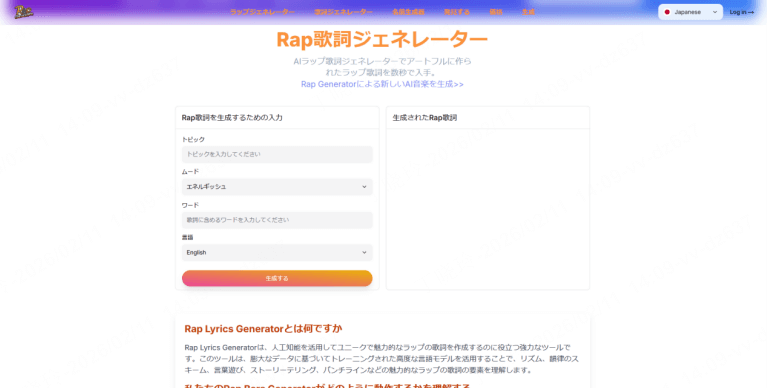This screenshot has width=767, height=388.
Task: Click the 生成されたRap歌詞 panel title
Action: (425, 118)
